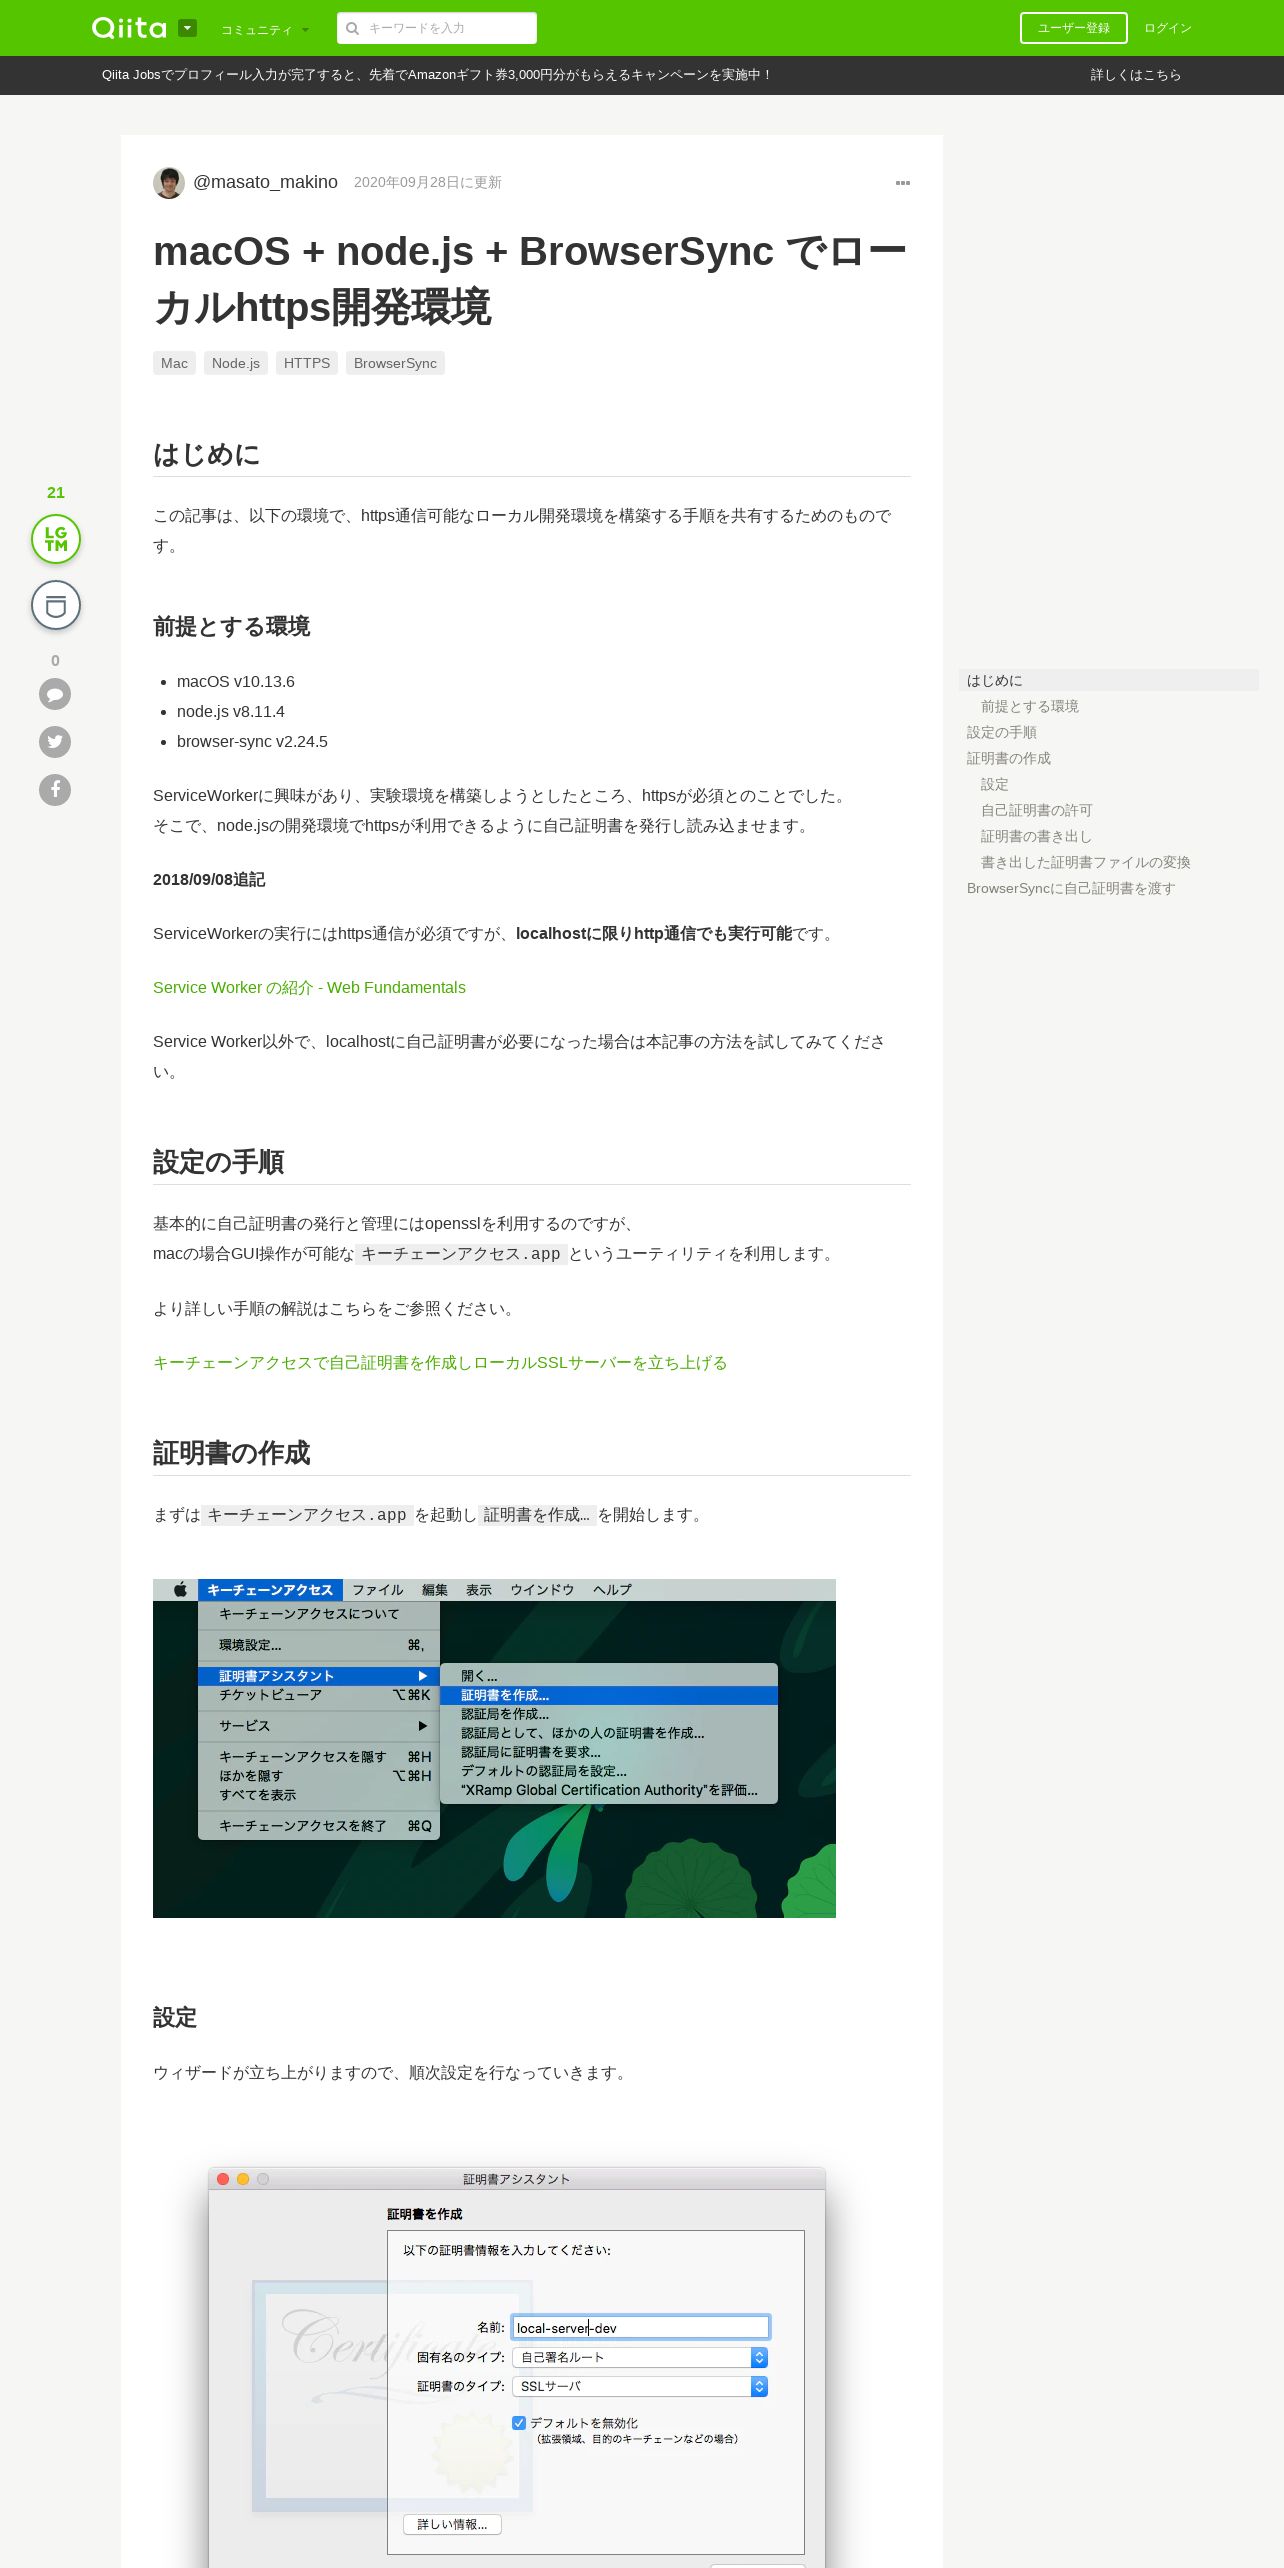Expand the コミュニティ menu
The width and height of the screenshot is (1284, 2568).
[x=265, y=30]
